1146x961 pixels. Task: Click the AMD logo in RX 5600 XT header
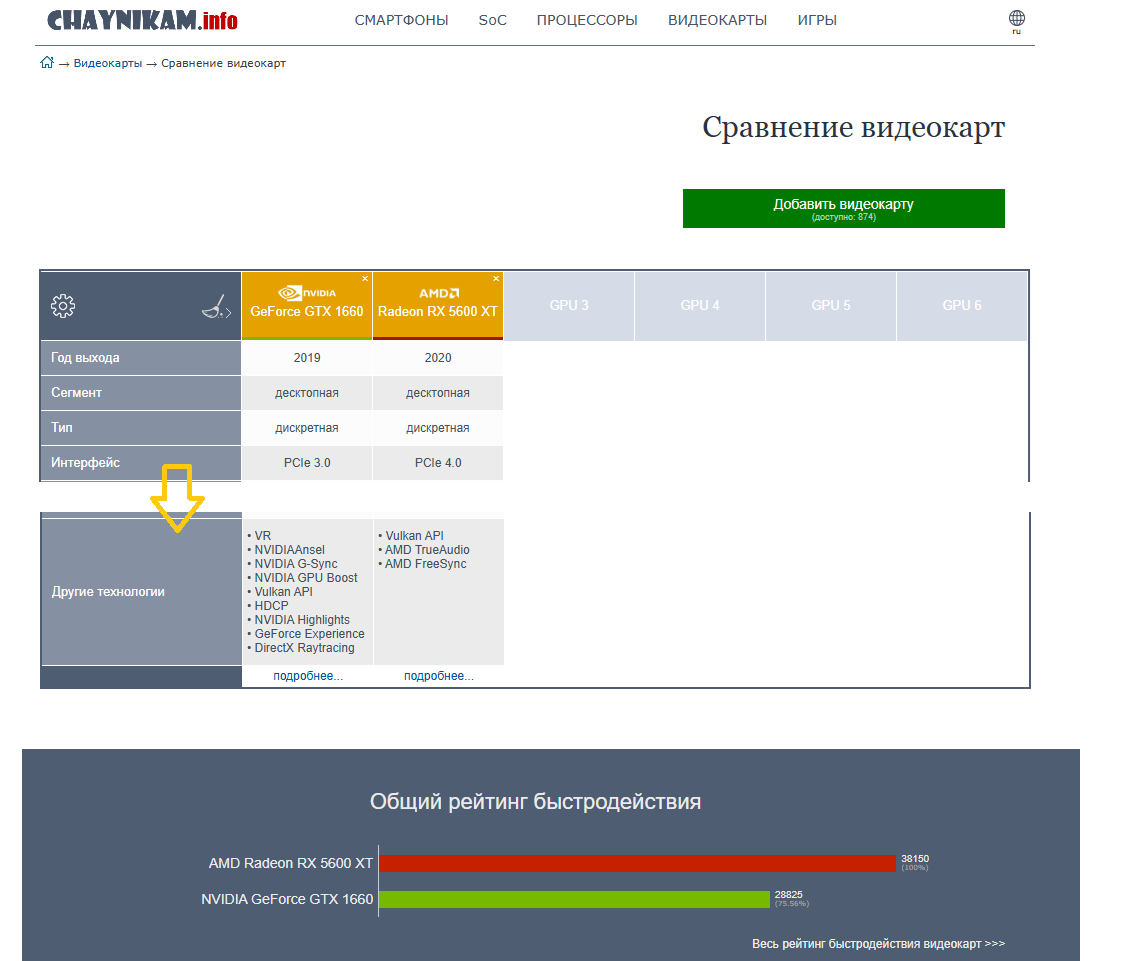click(x=439, y=293)
